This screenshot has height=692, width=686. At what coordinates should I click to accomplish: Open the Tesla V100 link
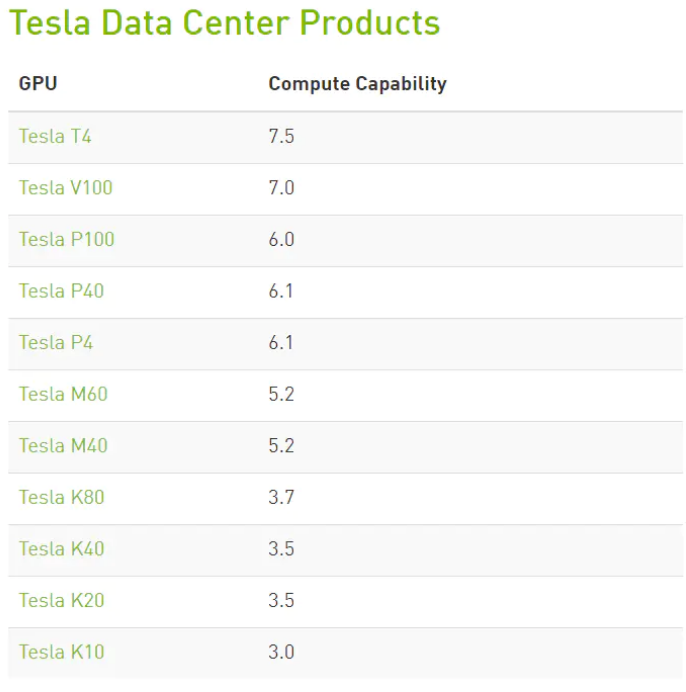tap(66, 188)
